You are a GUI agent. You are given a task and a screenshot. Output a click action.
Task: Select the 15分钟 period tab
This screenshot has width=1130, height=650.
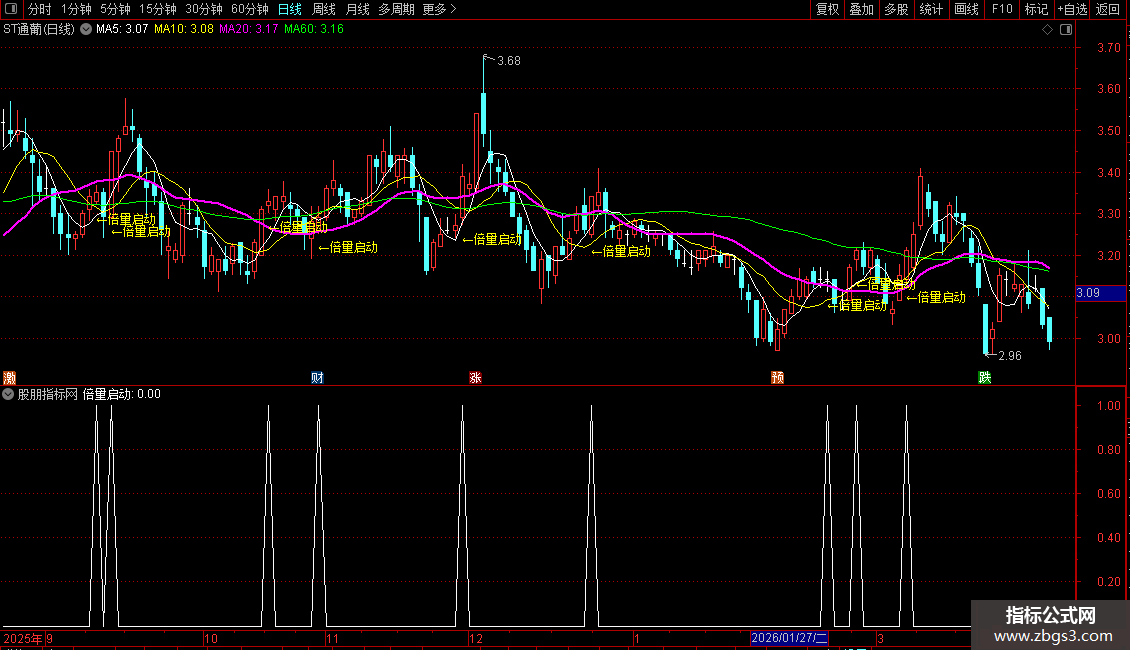click(x=158, y=9)
